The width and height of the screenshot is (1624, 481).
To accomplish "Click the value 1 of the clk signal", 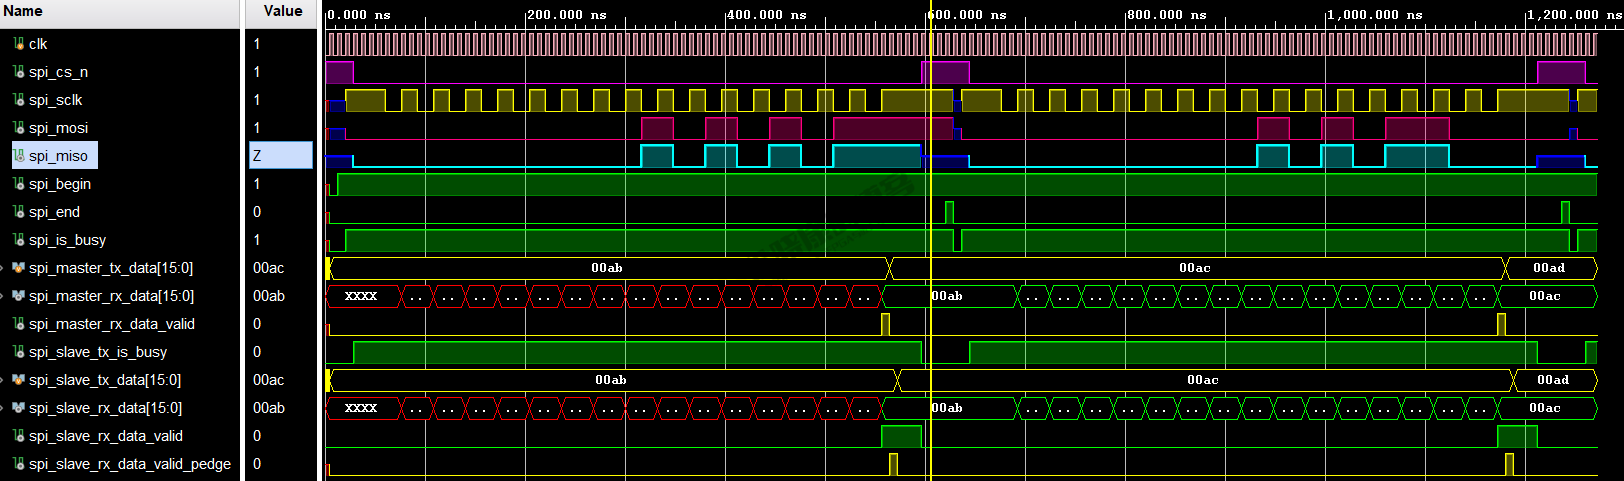I will [x=258, y=44].
